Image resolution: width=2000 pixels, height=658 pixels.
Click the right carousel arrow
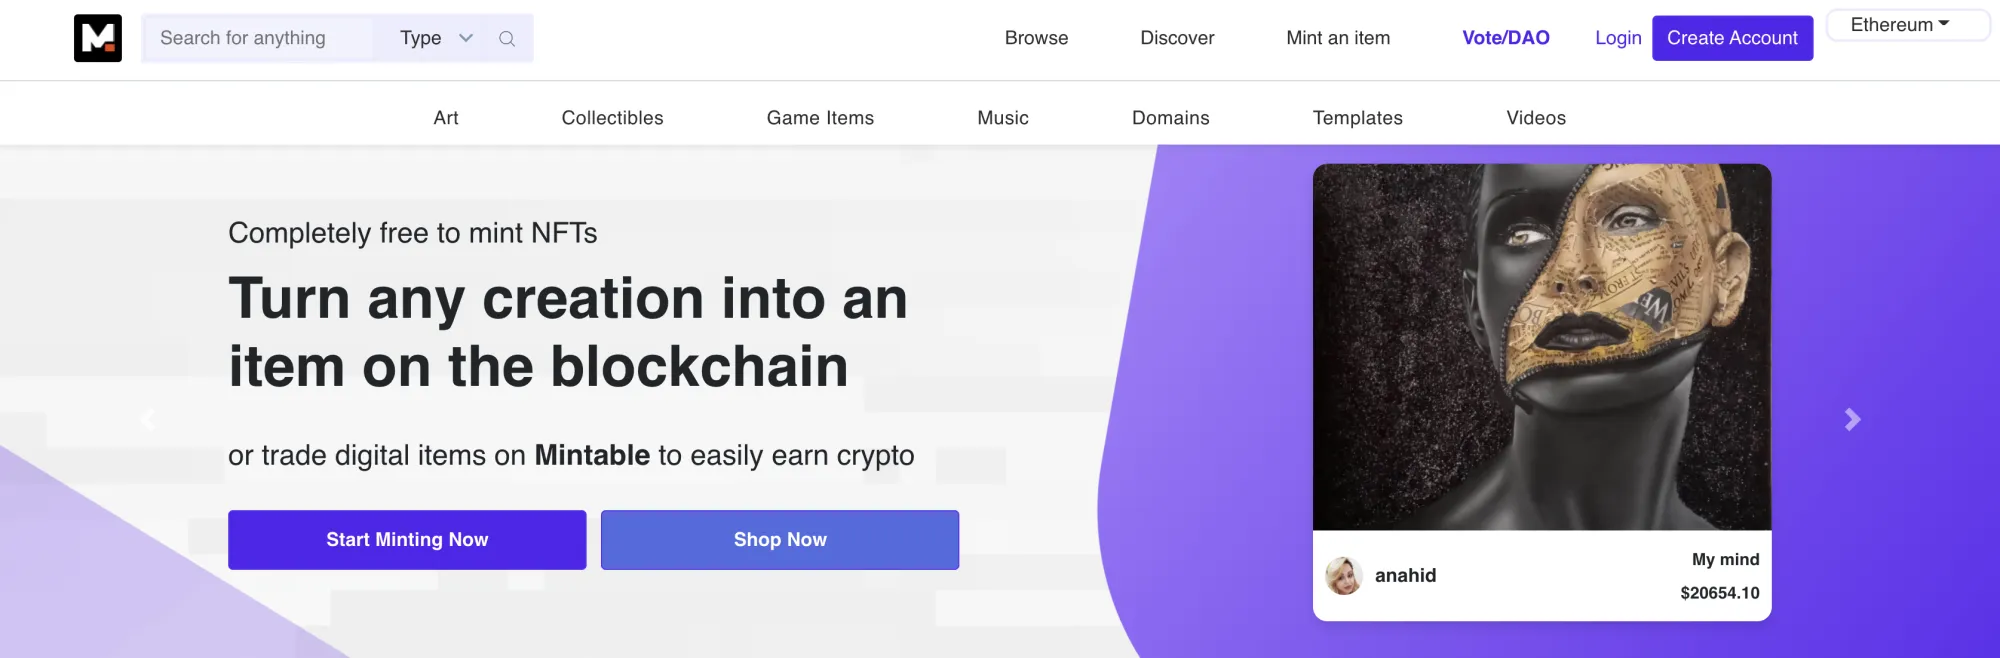coord(1852,419)
